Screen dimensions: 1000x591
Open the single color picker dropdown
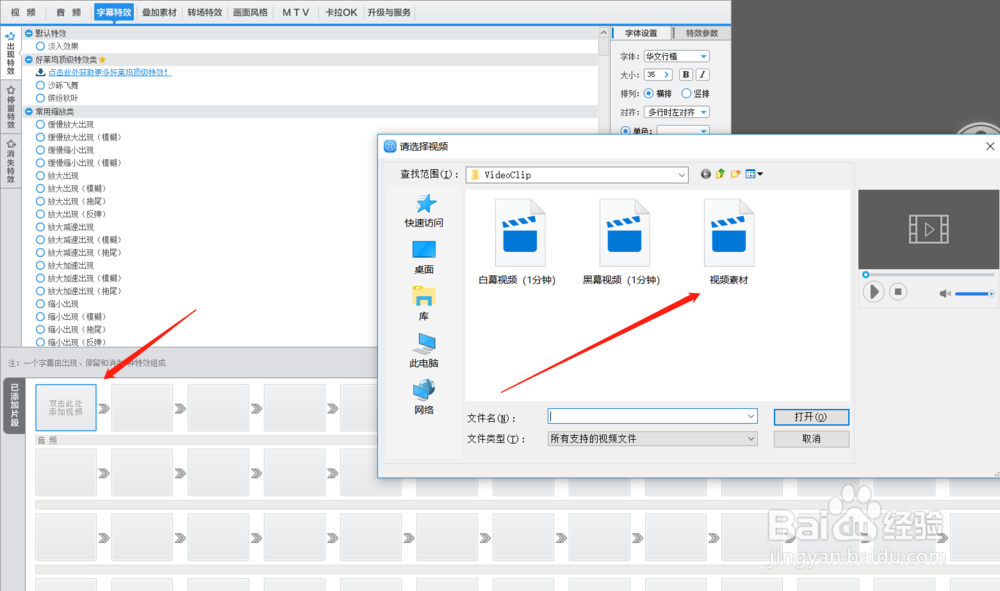point(683,131)
